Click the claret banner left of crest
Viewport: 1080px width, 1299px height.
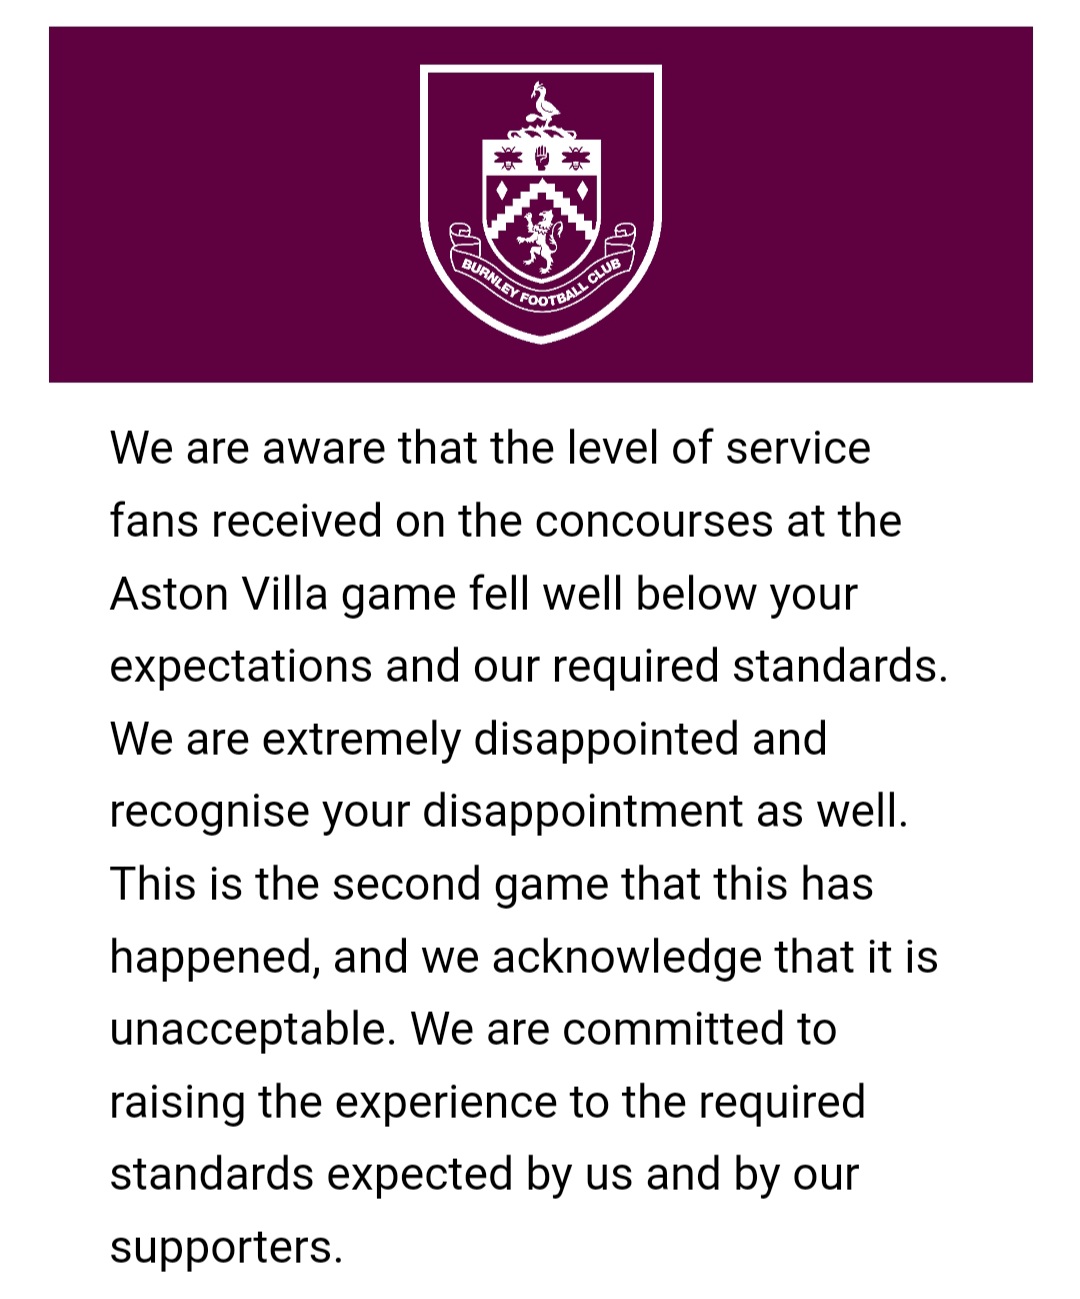(234, 204)
